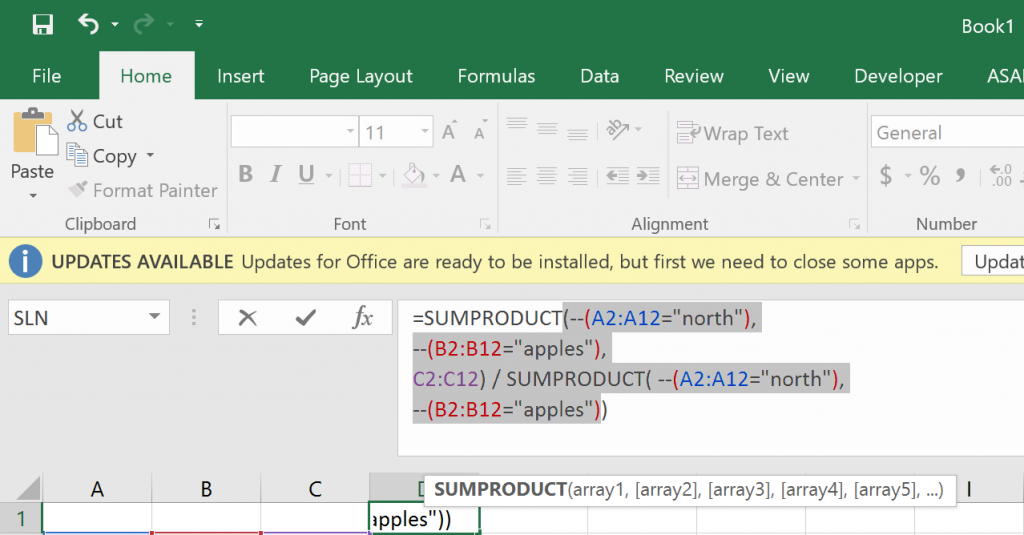Click the Paste clipboard icon
Image resolution: width=1024 pixels, height=535 pixels.
35,132
